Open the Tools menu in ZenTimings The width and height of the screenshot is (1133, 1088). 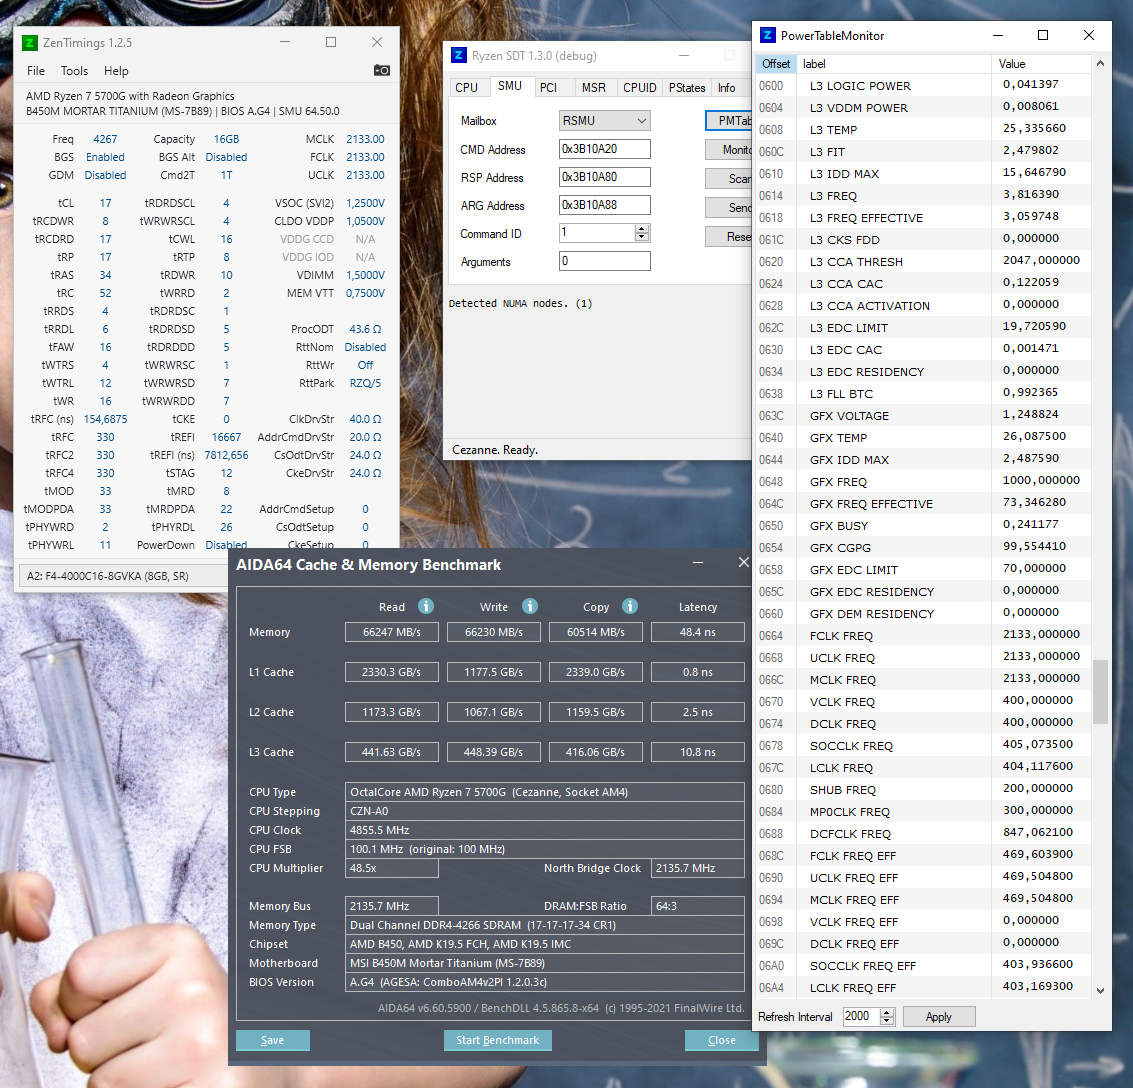pos(74,71)
